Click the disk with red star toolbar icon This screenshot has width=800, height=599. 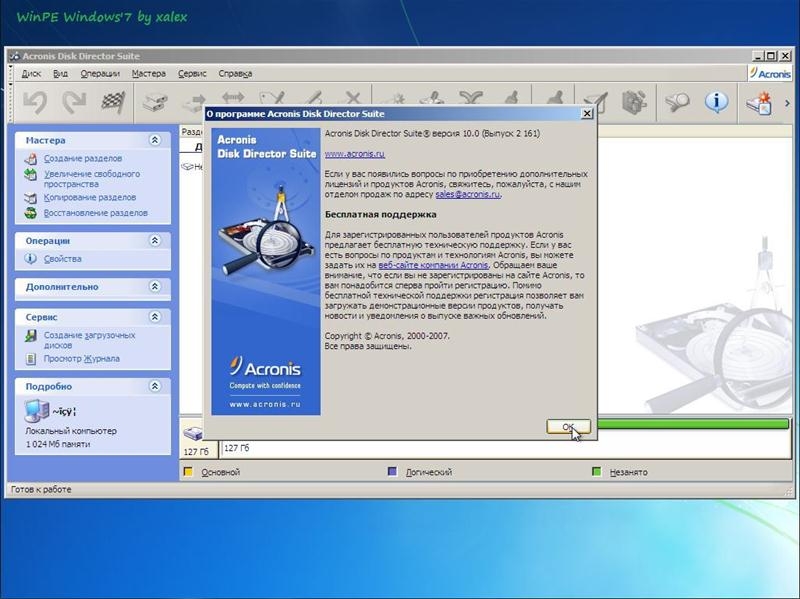[x=759, y=103]
